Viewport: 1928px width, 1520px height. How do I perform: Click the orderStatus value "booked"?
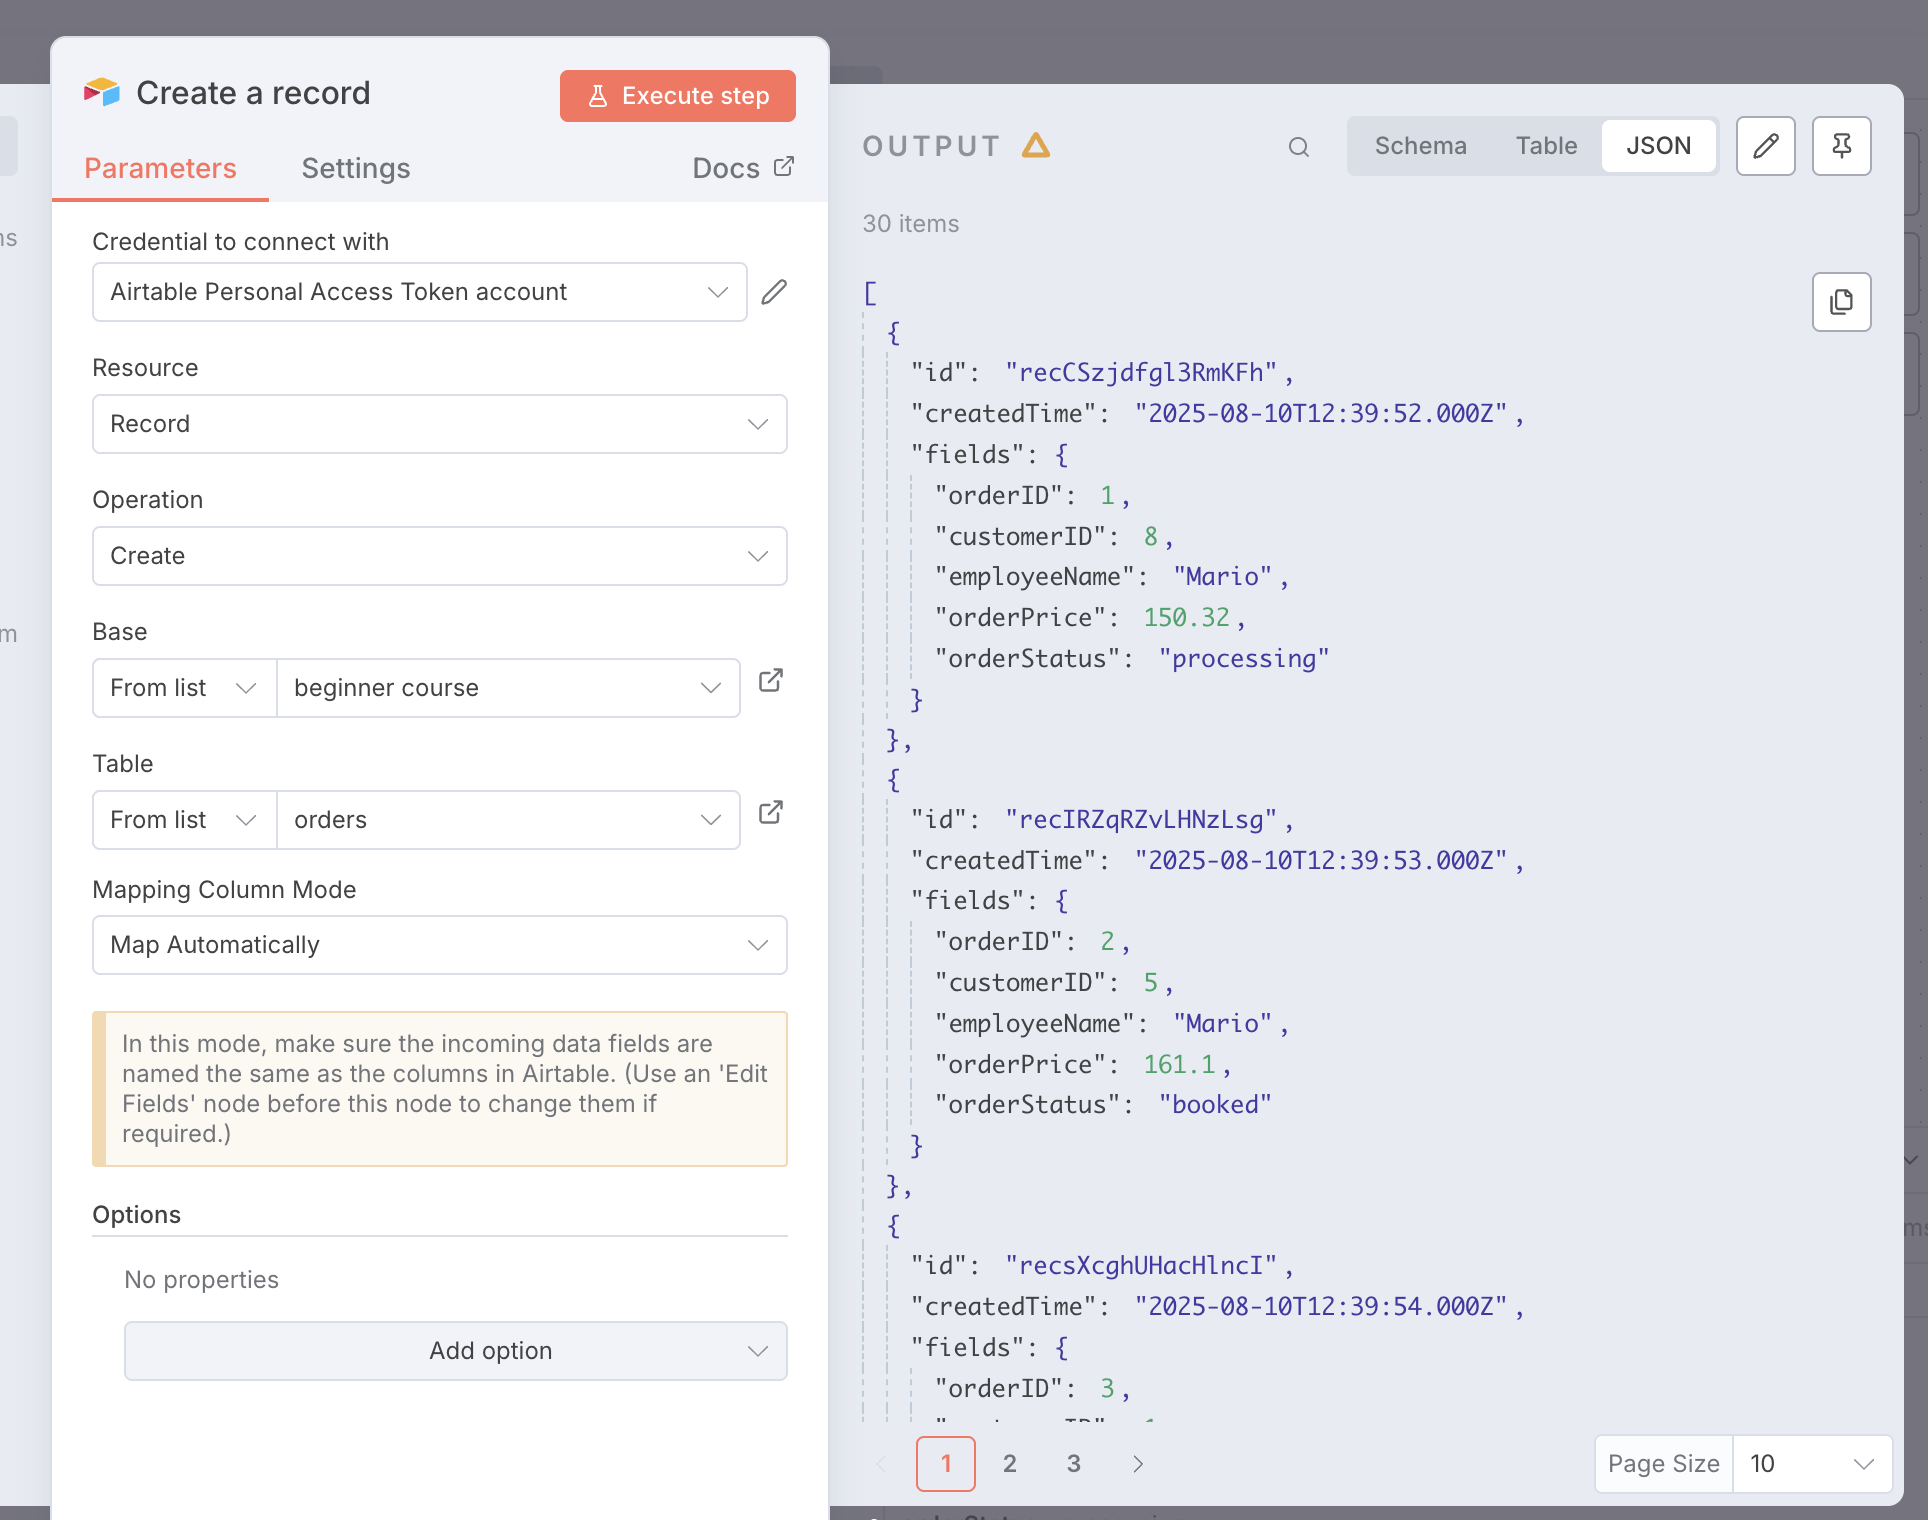click(1215, 1105)
